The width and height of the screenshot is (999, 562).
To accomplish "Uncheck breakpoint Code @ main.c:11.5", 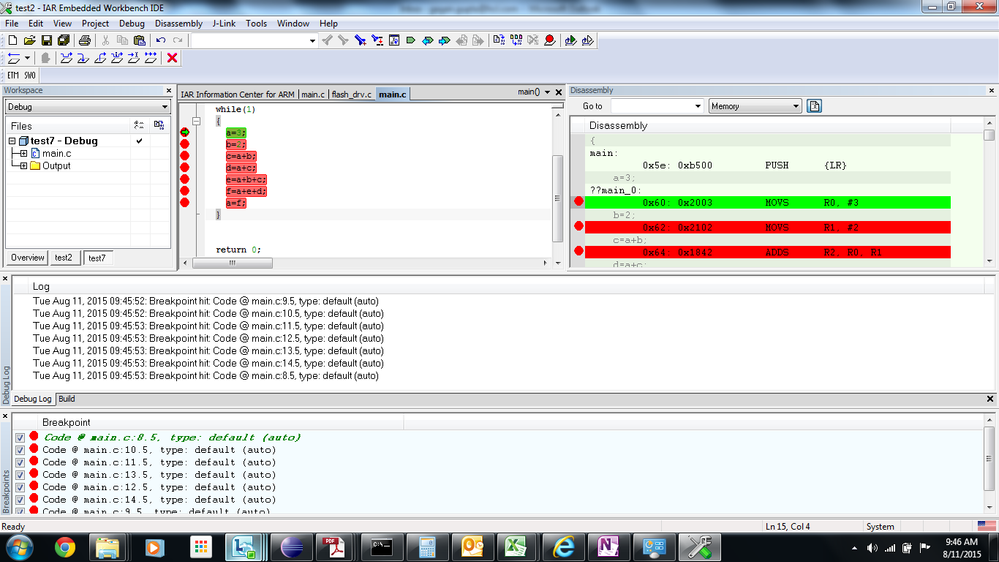I will point(20,463).
